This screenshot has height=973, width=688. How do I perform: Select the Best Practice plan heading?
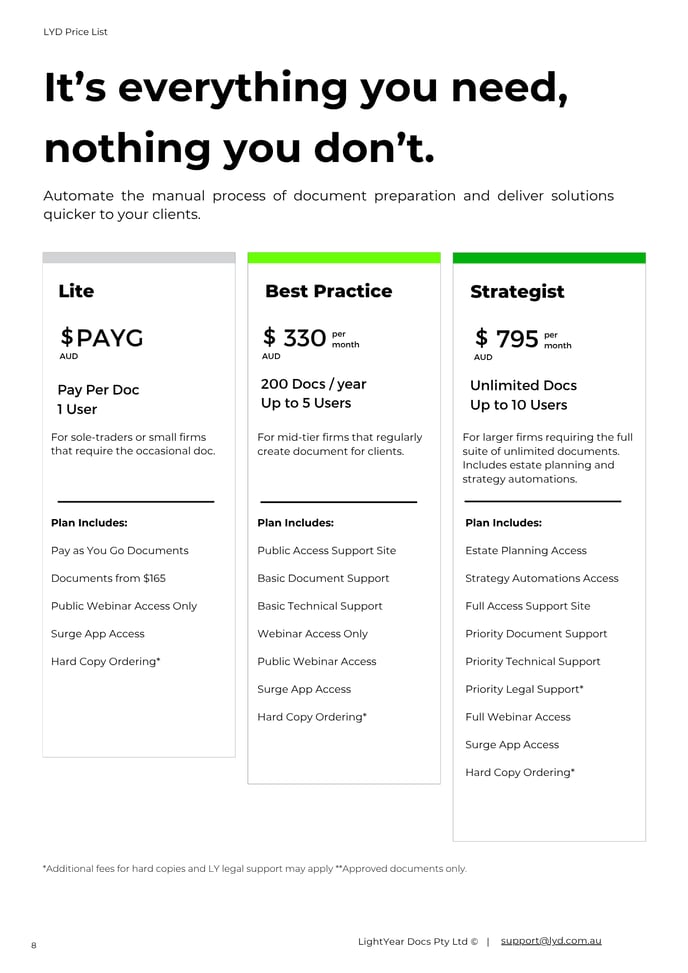[x=328, y=291]
